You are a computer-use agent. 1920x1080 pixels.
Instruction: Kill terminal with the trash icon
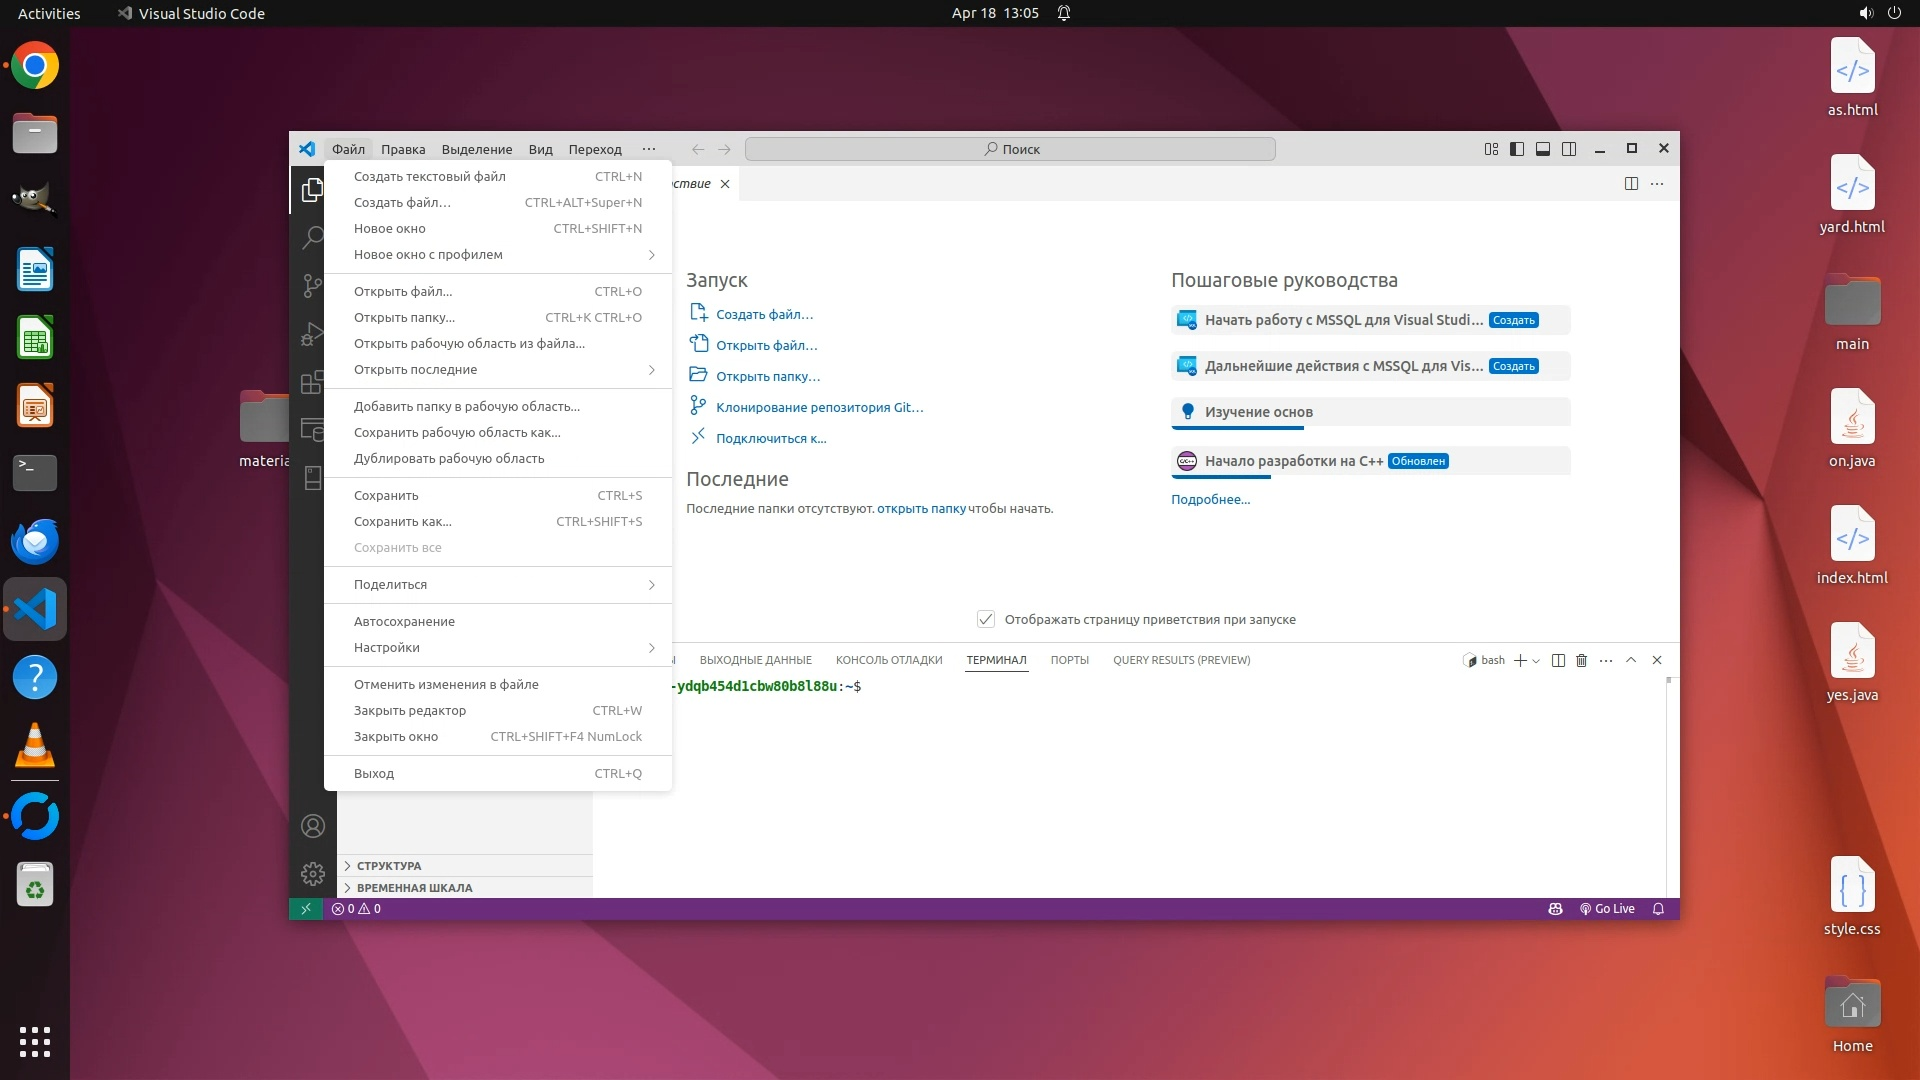(1581, 660)
